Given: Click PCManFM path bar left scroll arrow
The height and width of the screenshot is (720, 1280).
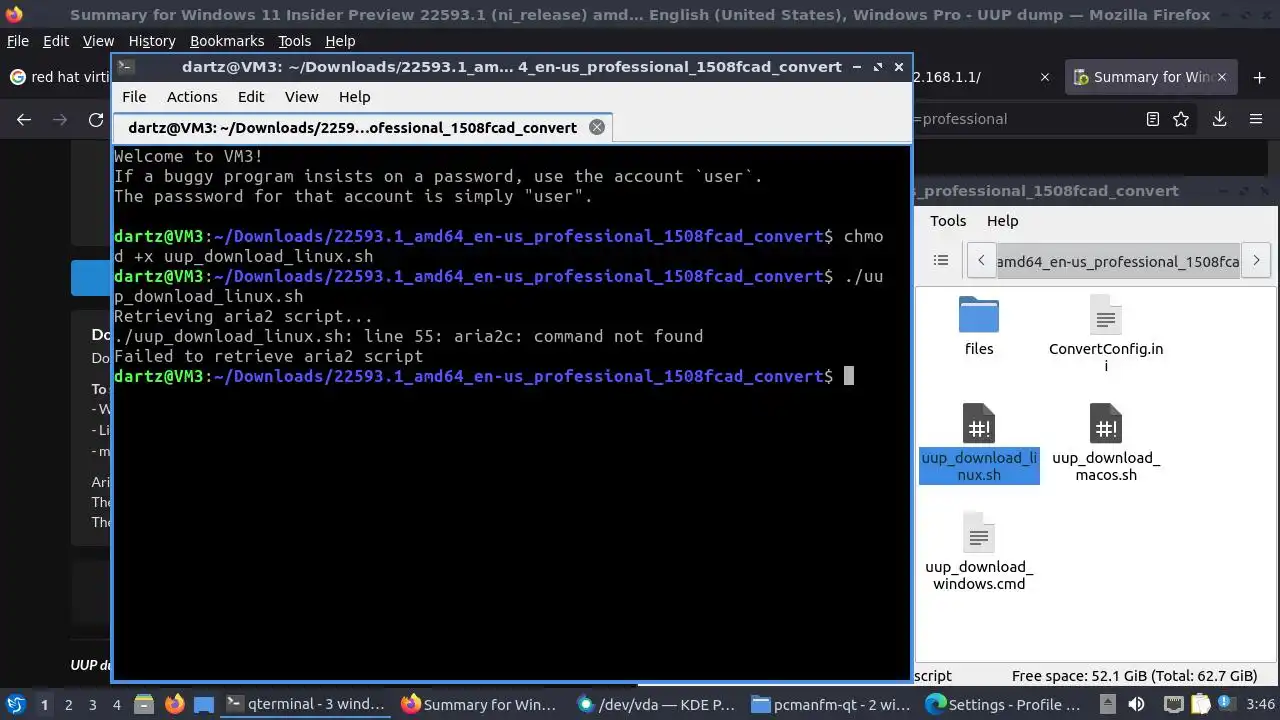Looking at the screenshot, I should (x=981, y=261).
